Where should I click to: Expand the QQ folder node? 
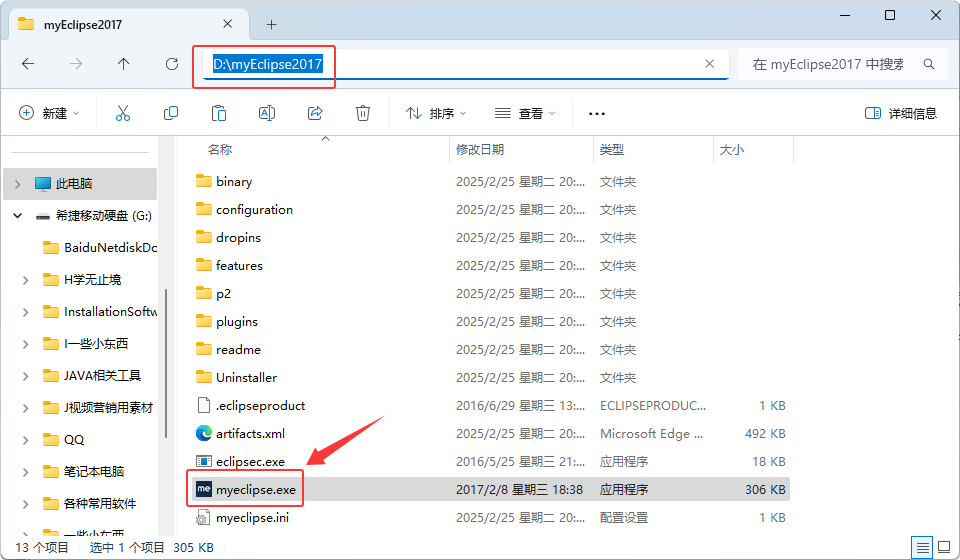pos(26,439)
